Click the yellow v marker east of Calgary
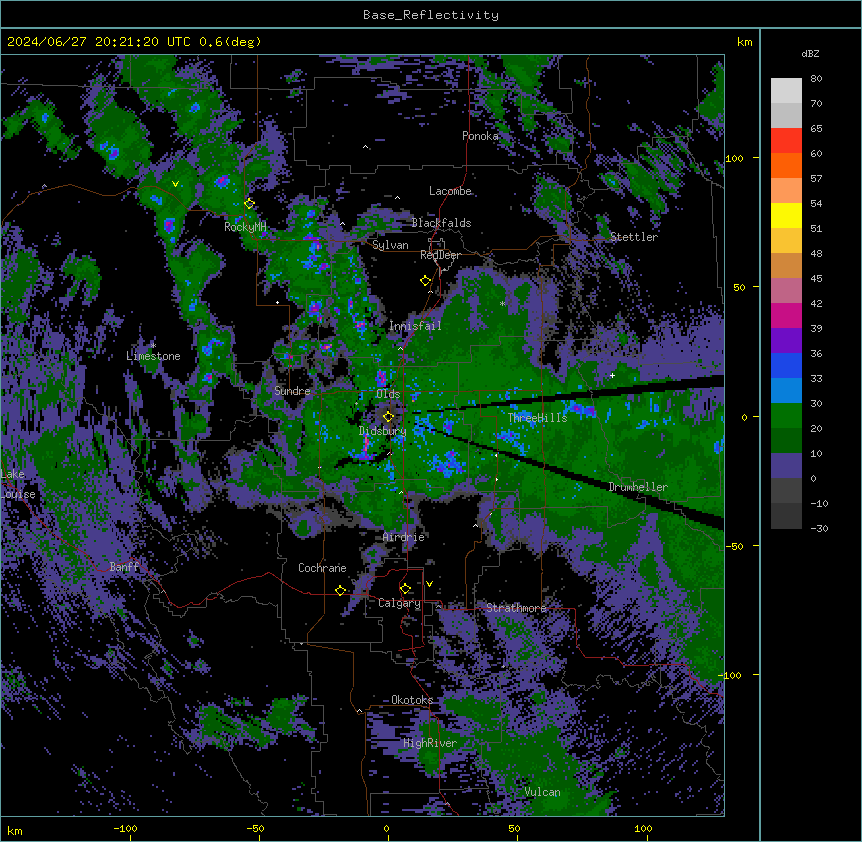The image size is (862, 842). coord(429,584)
